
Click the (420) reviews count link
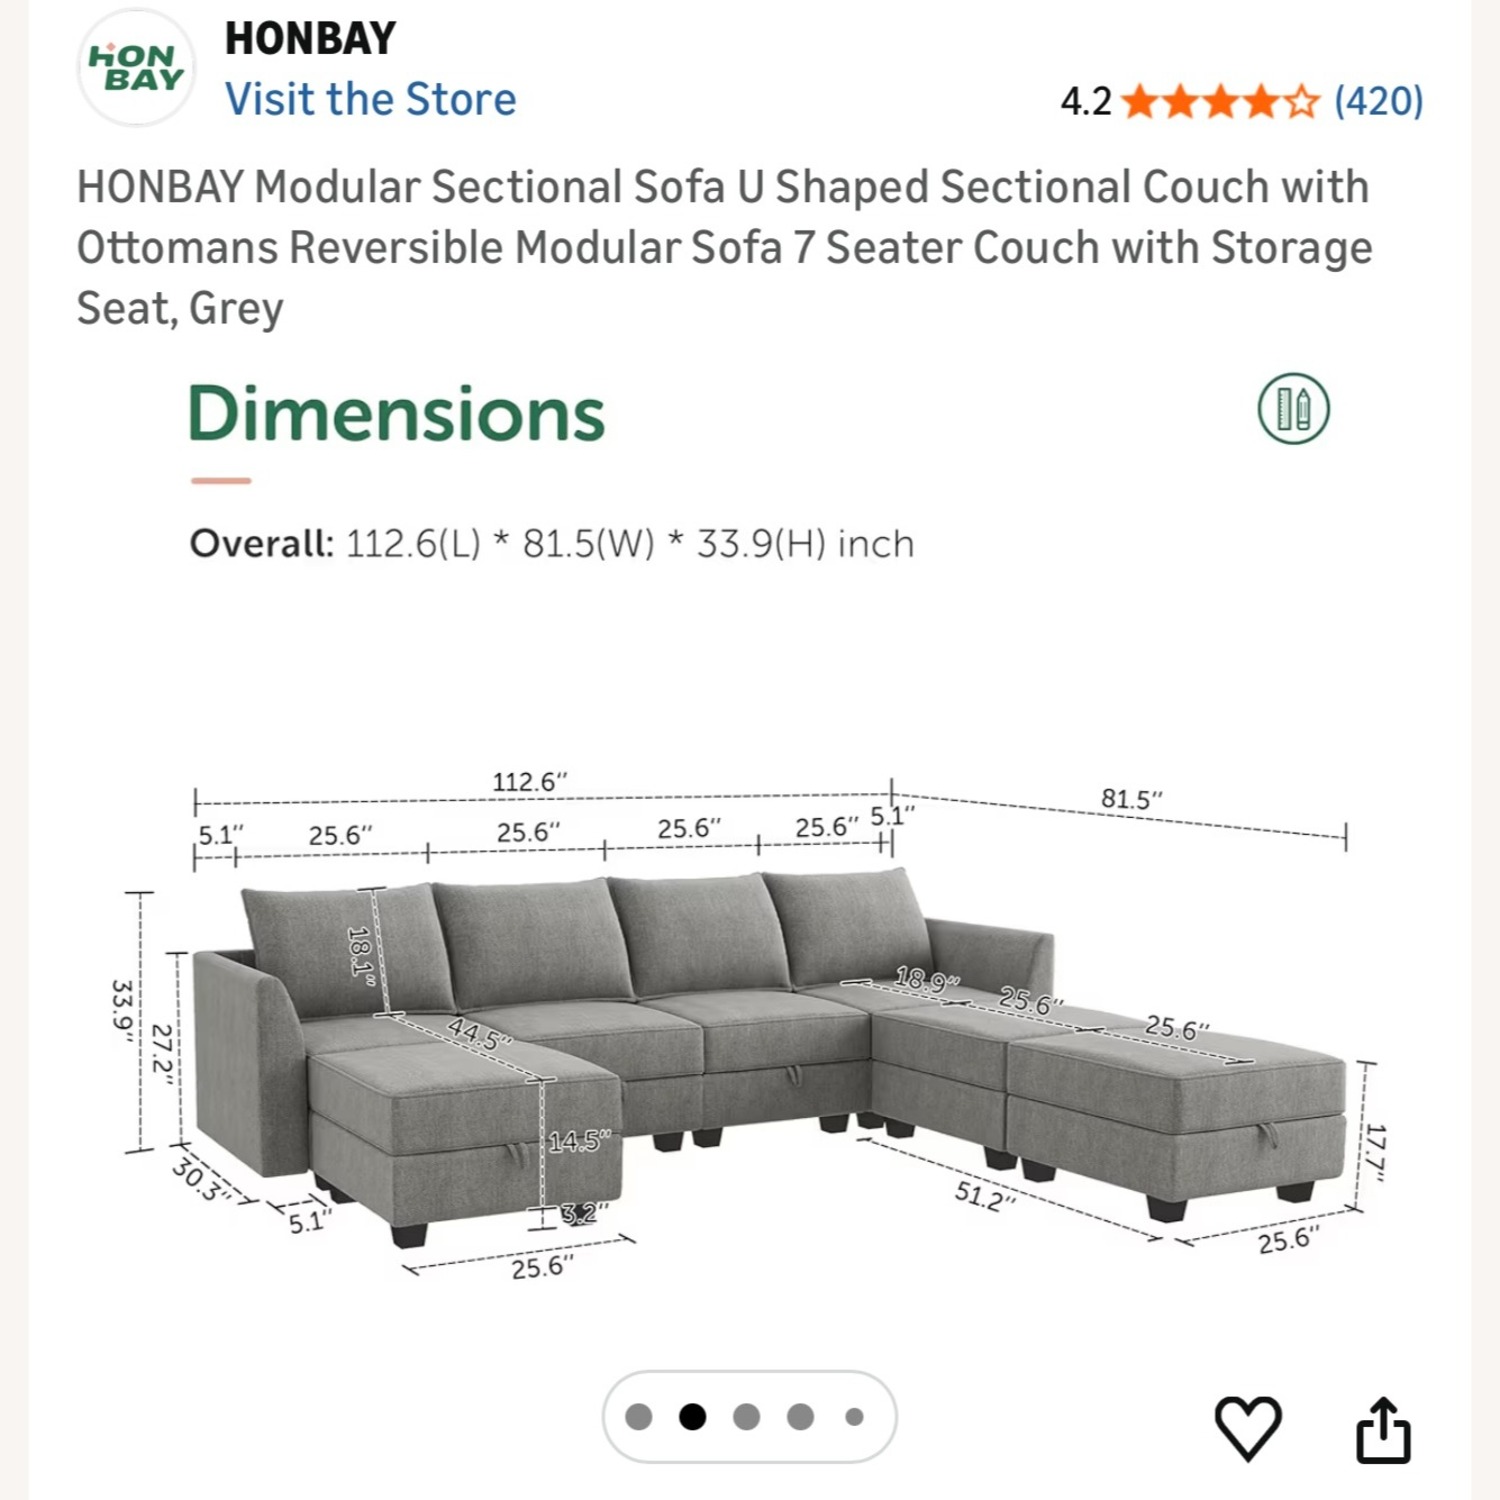[1378, 100]
